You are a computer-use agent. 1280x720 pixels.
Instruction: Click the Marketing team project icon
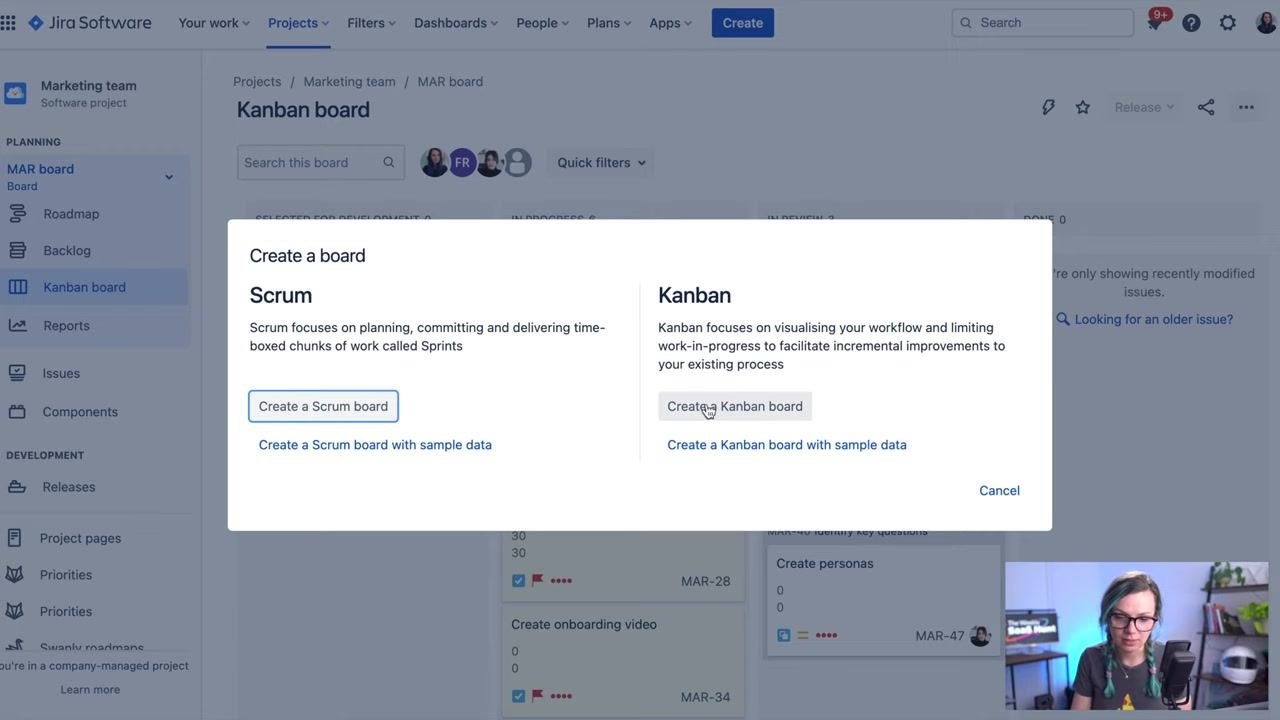point(15,93)
